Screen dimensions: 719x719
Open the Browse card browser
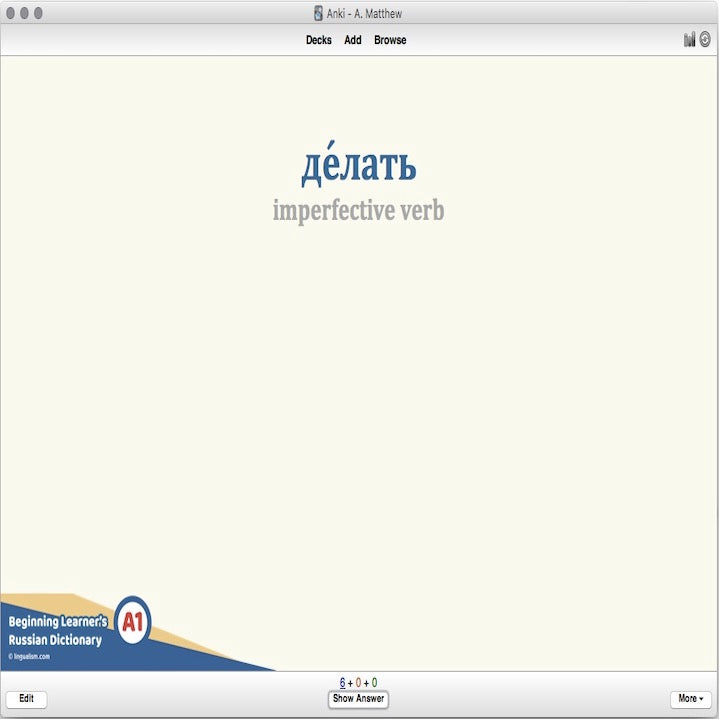[x=390, y=40]
